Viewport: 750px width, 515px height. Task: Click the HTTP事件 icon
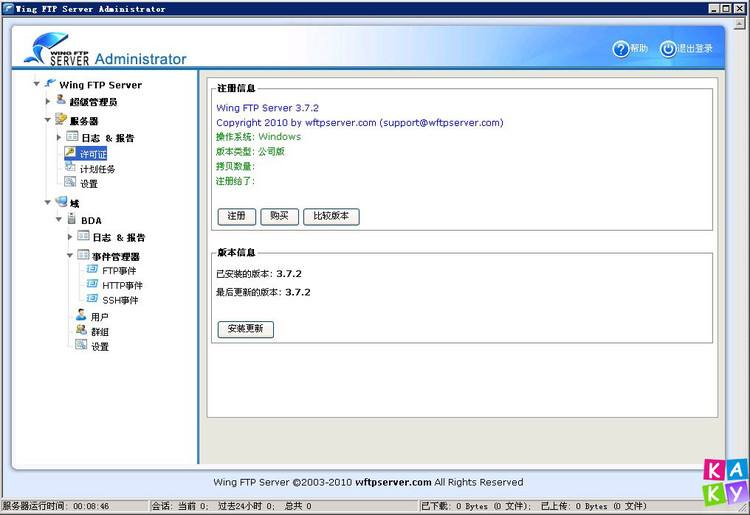tap(92, 285)
